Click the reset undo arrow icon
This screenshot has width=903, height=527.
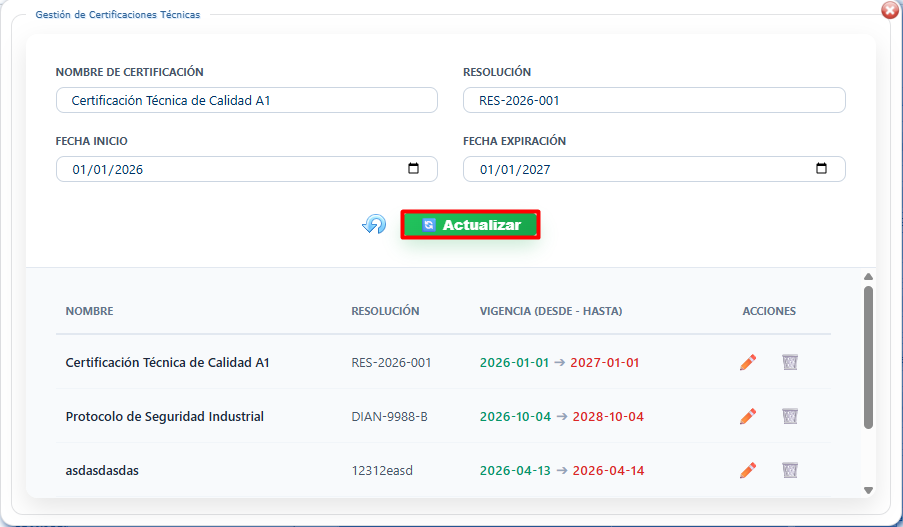tap(374, 225)
